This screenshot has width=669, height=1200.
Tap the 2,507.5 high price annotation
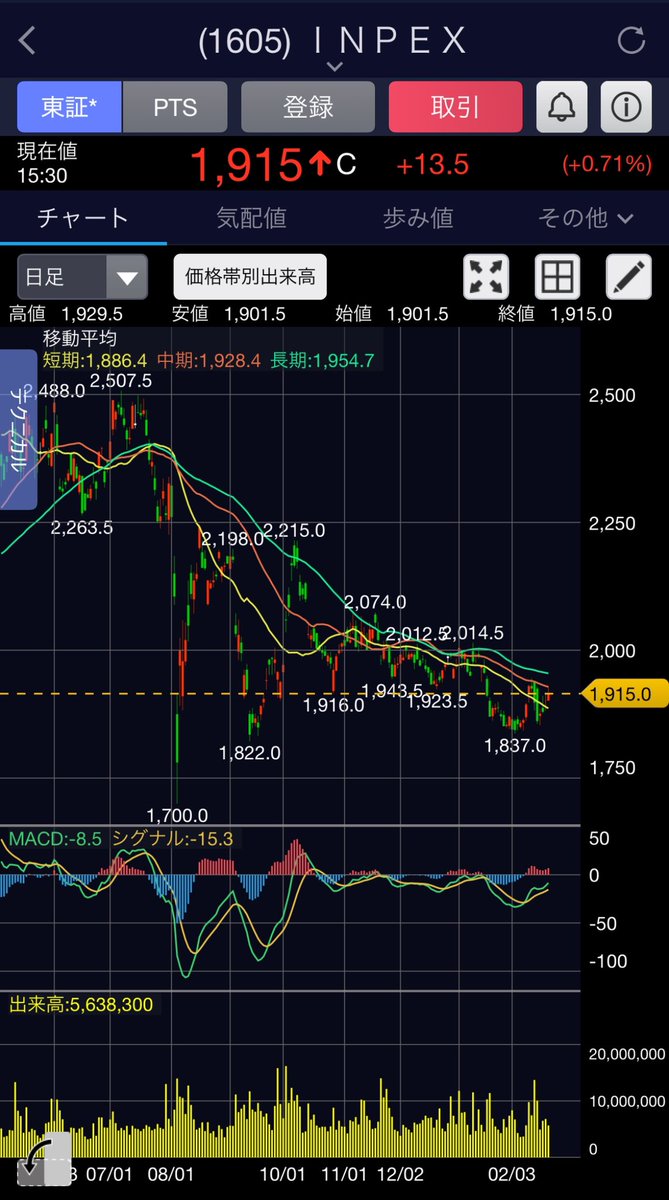coord(121,380)
